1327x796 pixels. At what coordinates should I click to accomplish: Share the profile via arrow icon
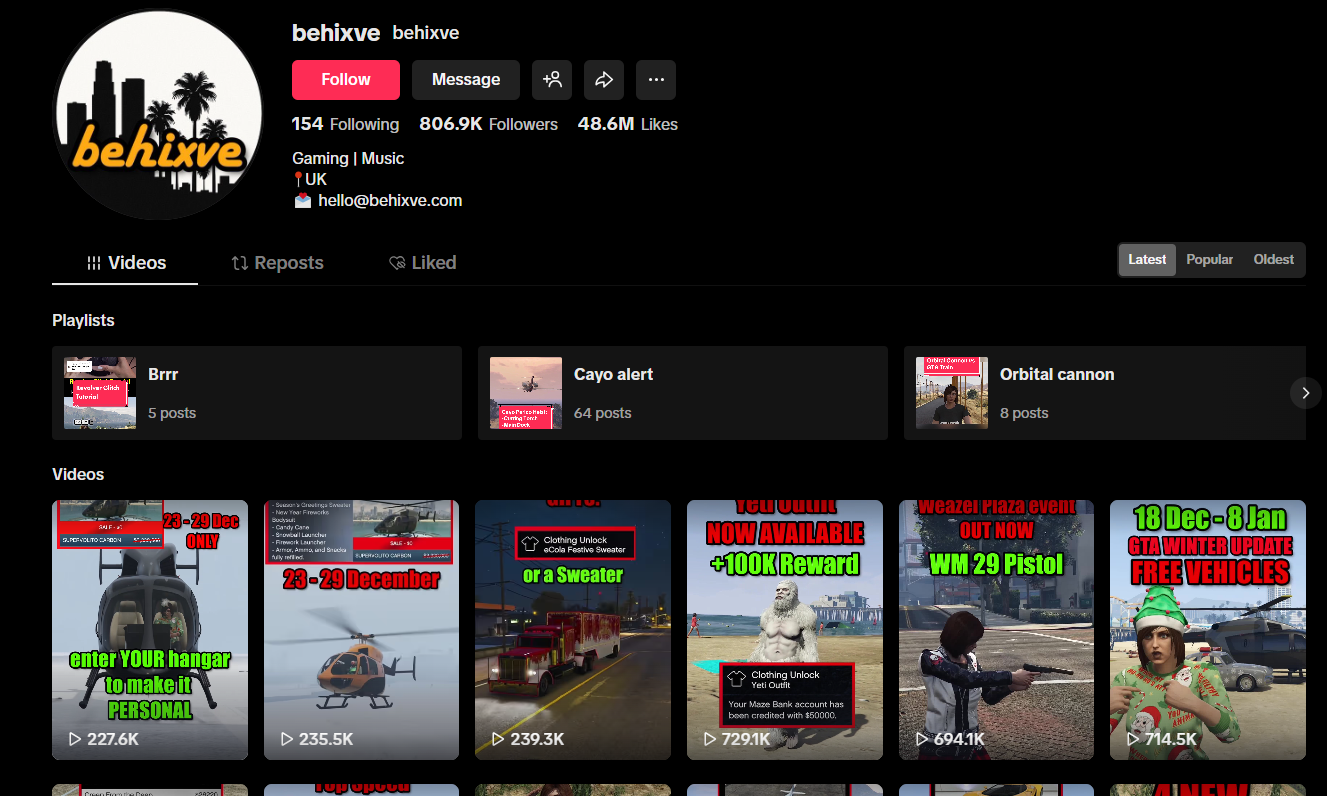pos(604,80)
